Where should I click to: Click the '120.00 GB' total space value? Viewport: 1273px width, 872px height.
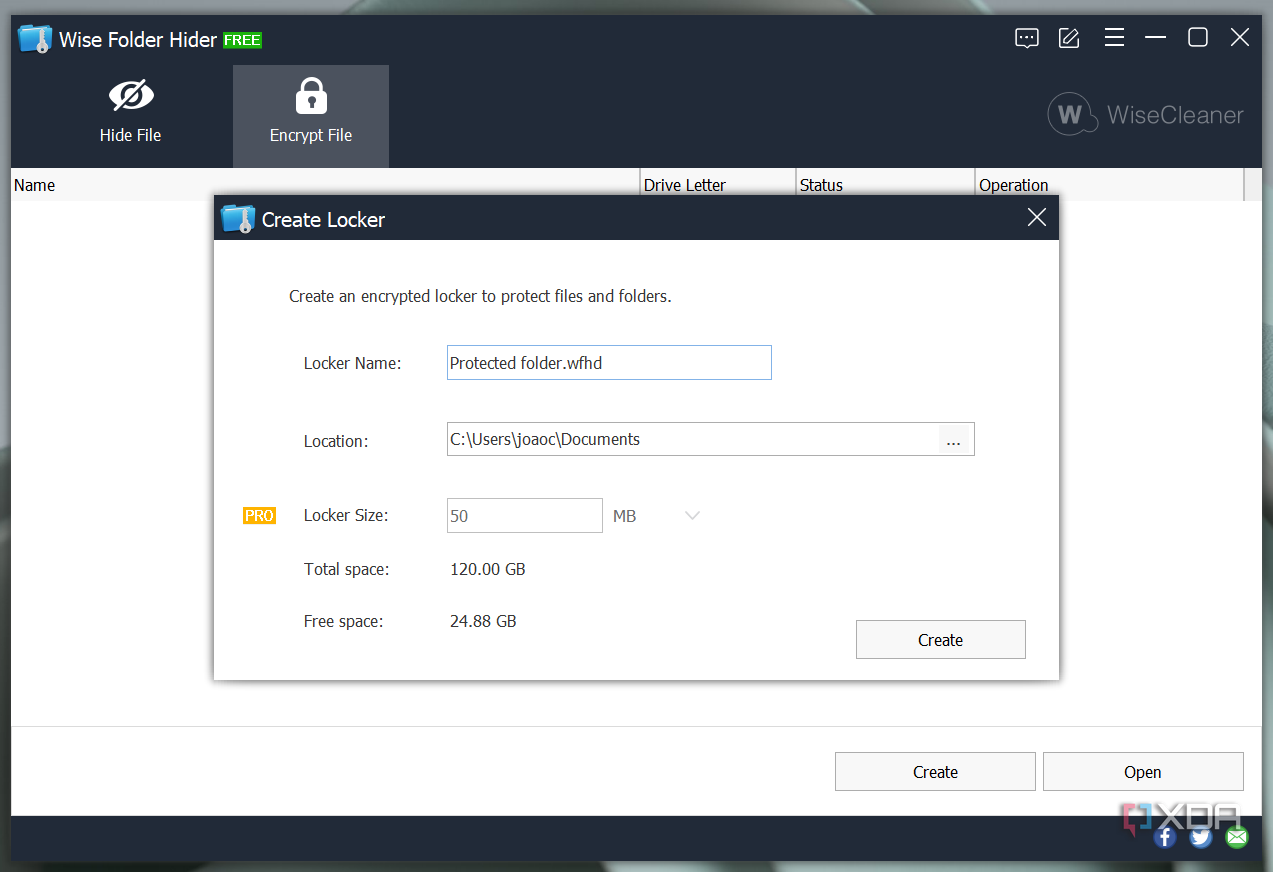(x=488, y=569)
